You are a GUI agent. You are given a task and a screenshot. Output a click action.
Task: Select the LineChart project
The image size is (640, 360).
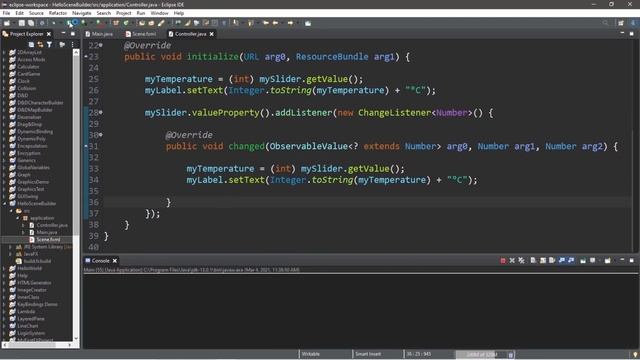point(28,326)
